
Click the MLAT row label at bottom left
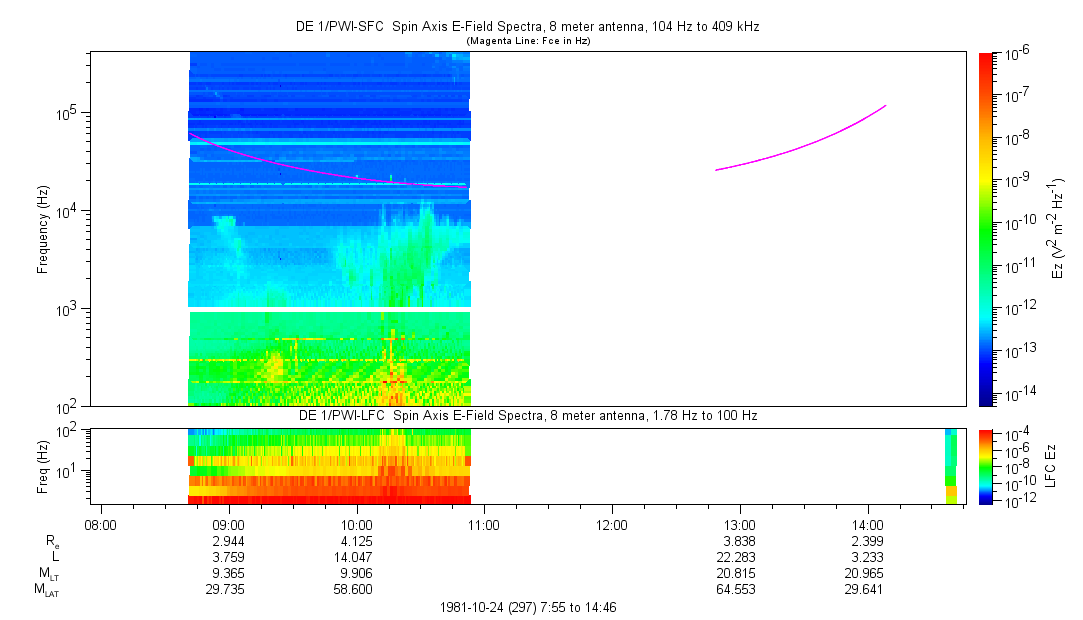[47, 590]
